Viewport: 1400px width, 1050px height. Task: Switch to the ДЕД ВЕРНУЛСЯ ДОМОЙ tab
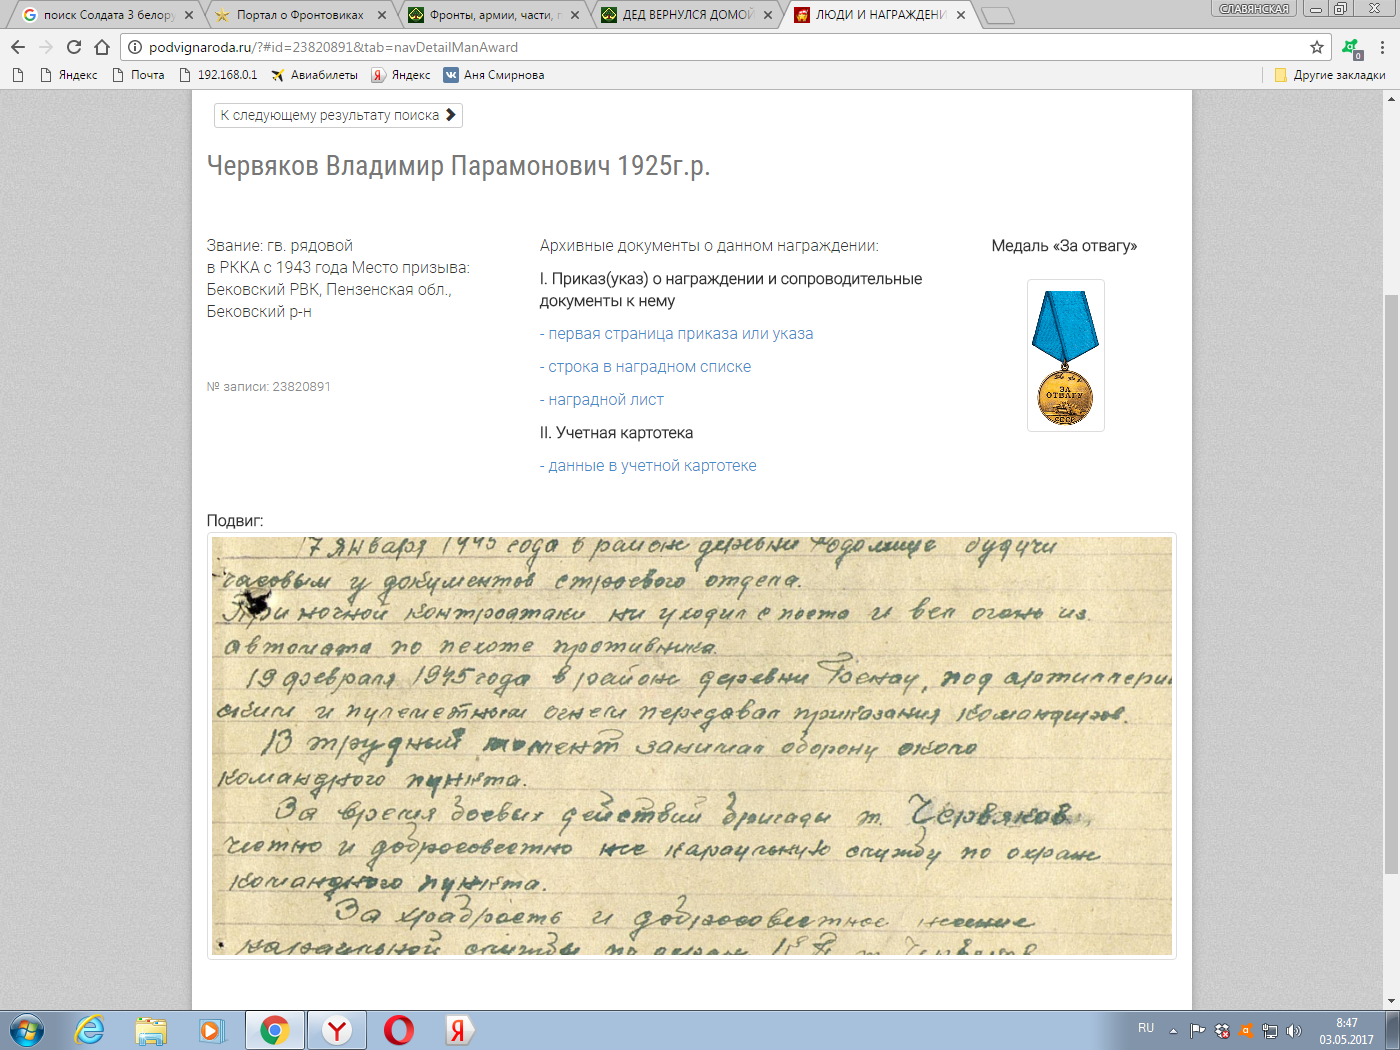click(687, 15)
